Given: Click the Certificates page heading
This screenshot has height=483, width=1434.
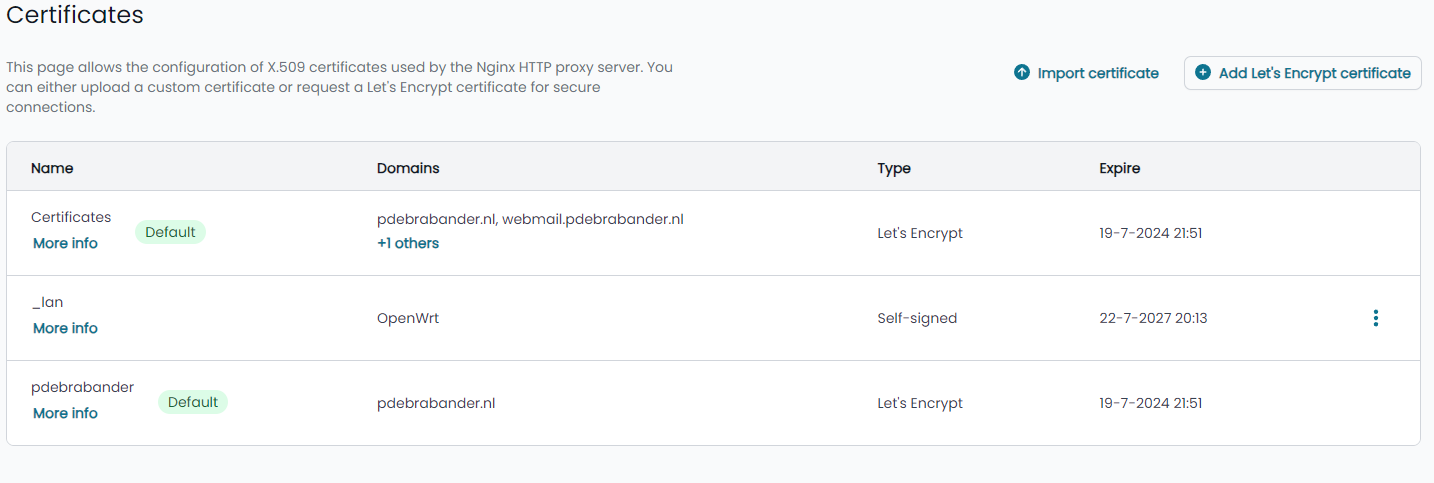Looking at the screenshot, I should tap(75, 15).
